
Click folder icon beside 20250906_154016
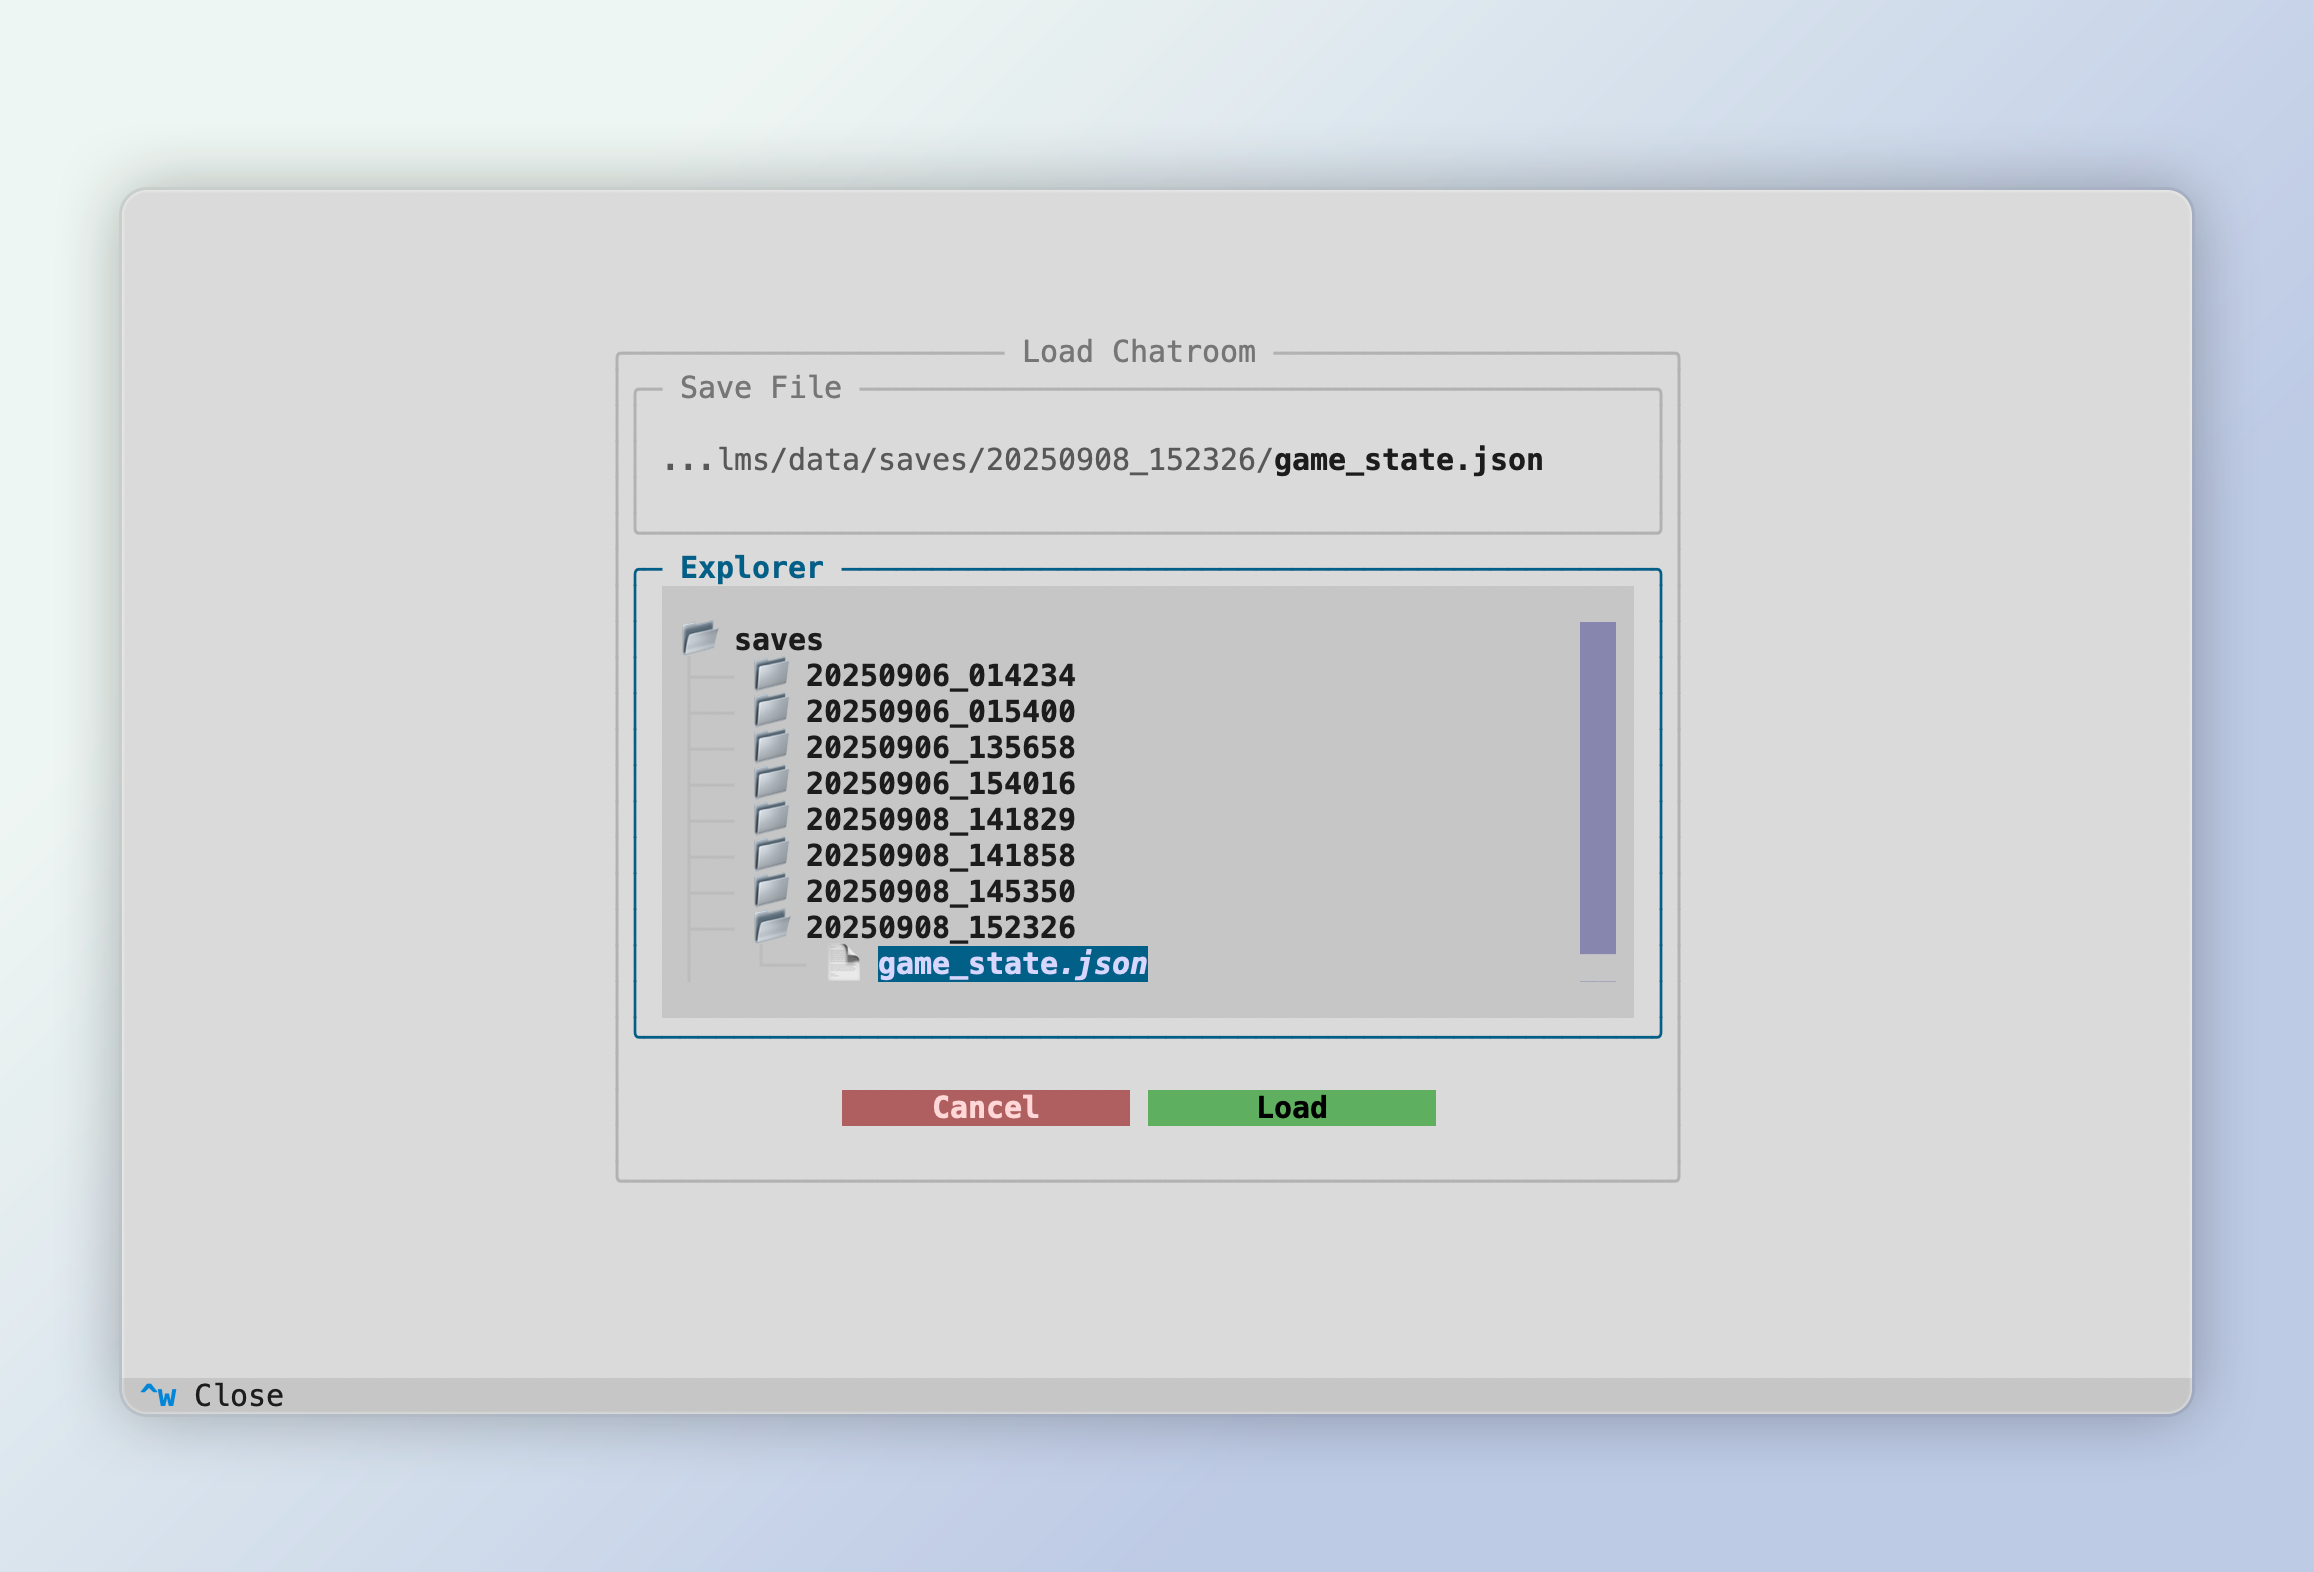click(771, 783)
